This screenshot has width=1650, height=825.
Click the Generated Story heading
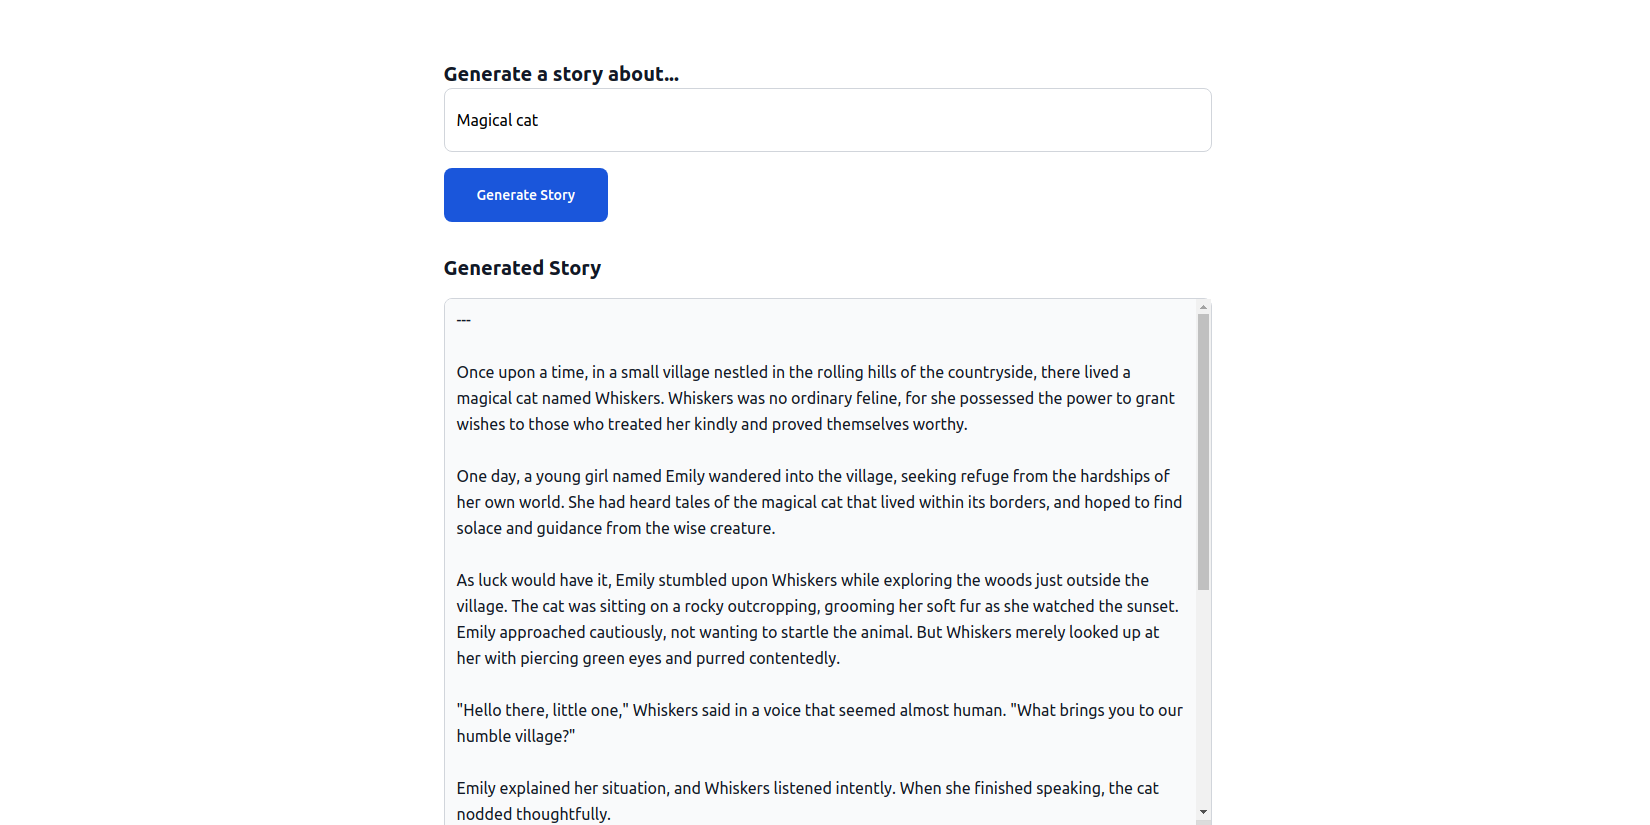[x=522, y=267]
